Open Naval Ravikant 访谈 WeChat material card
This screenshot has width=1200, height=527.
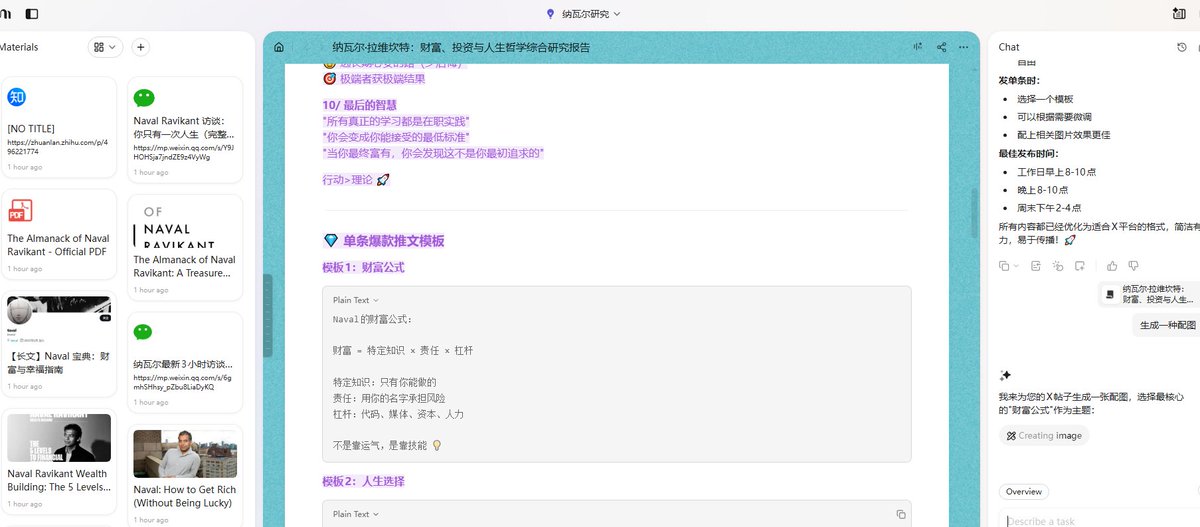pos(185,130)
